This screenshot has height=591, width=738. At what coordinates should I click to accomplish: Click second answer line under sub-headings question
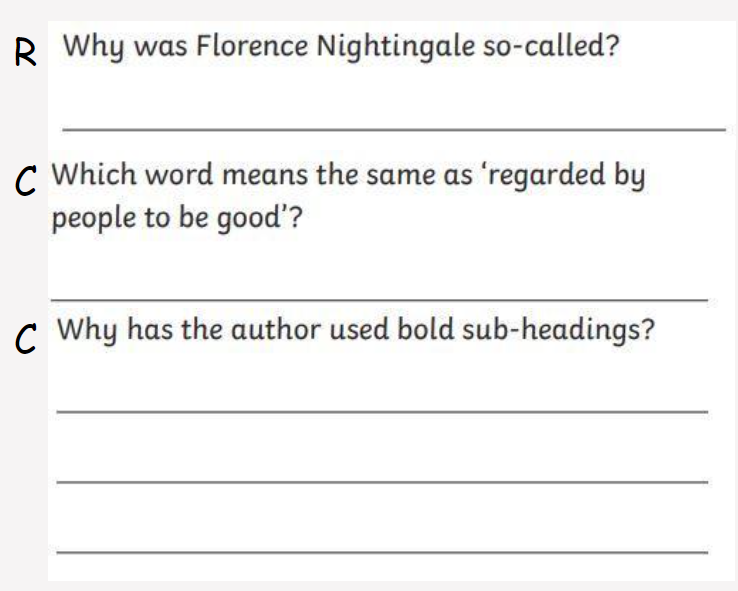coord(382,482)
